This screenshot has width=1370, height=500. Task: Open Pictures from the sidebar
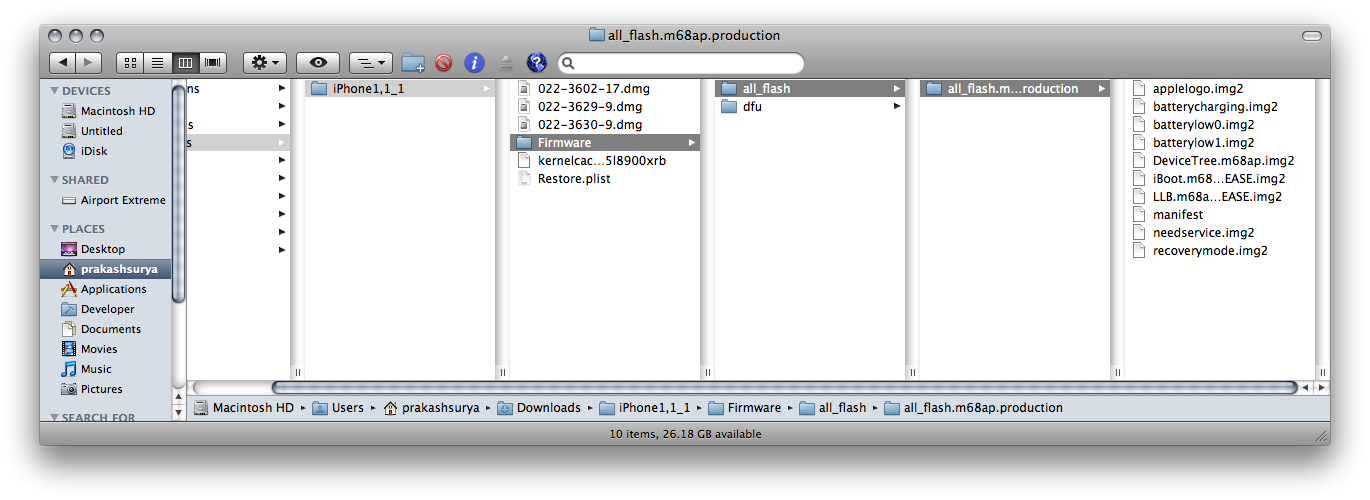coord(91,389)
